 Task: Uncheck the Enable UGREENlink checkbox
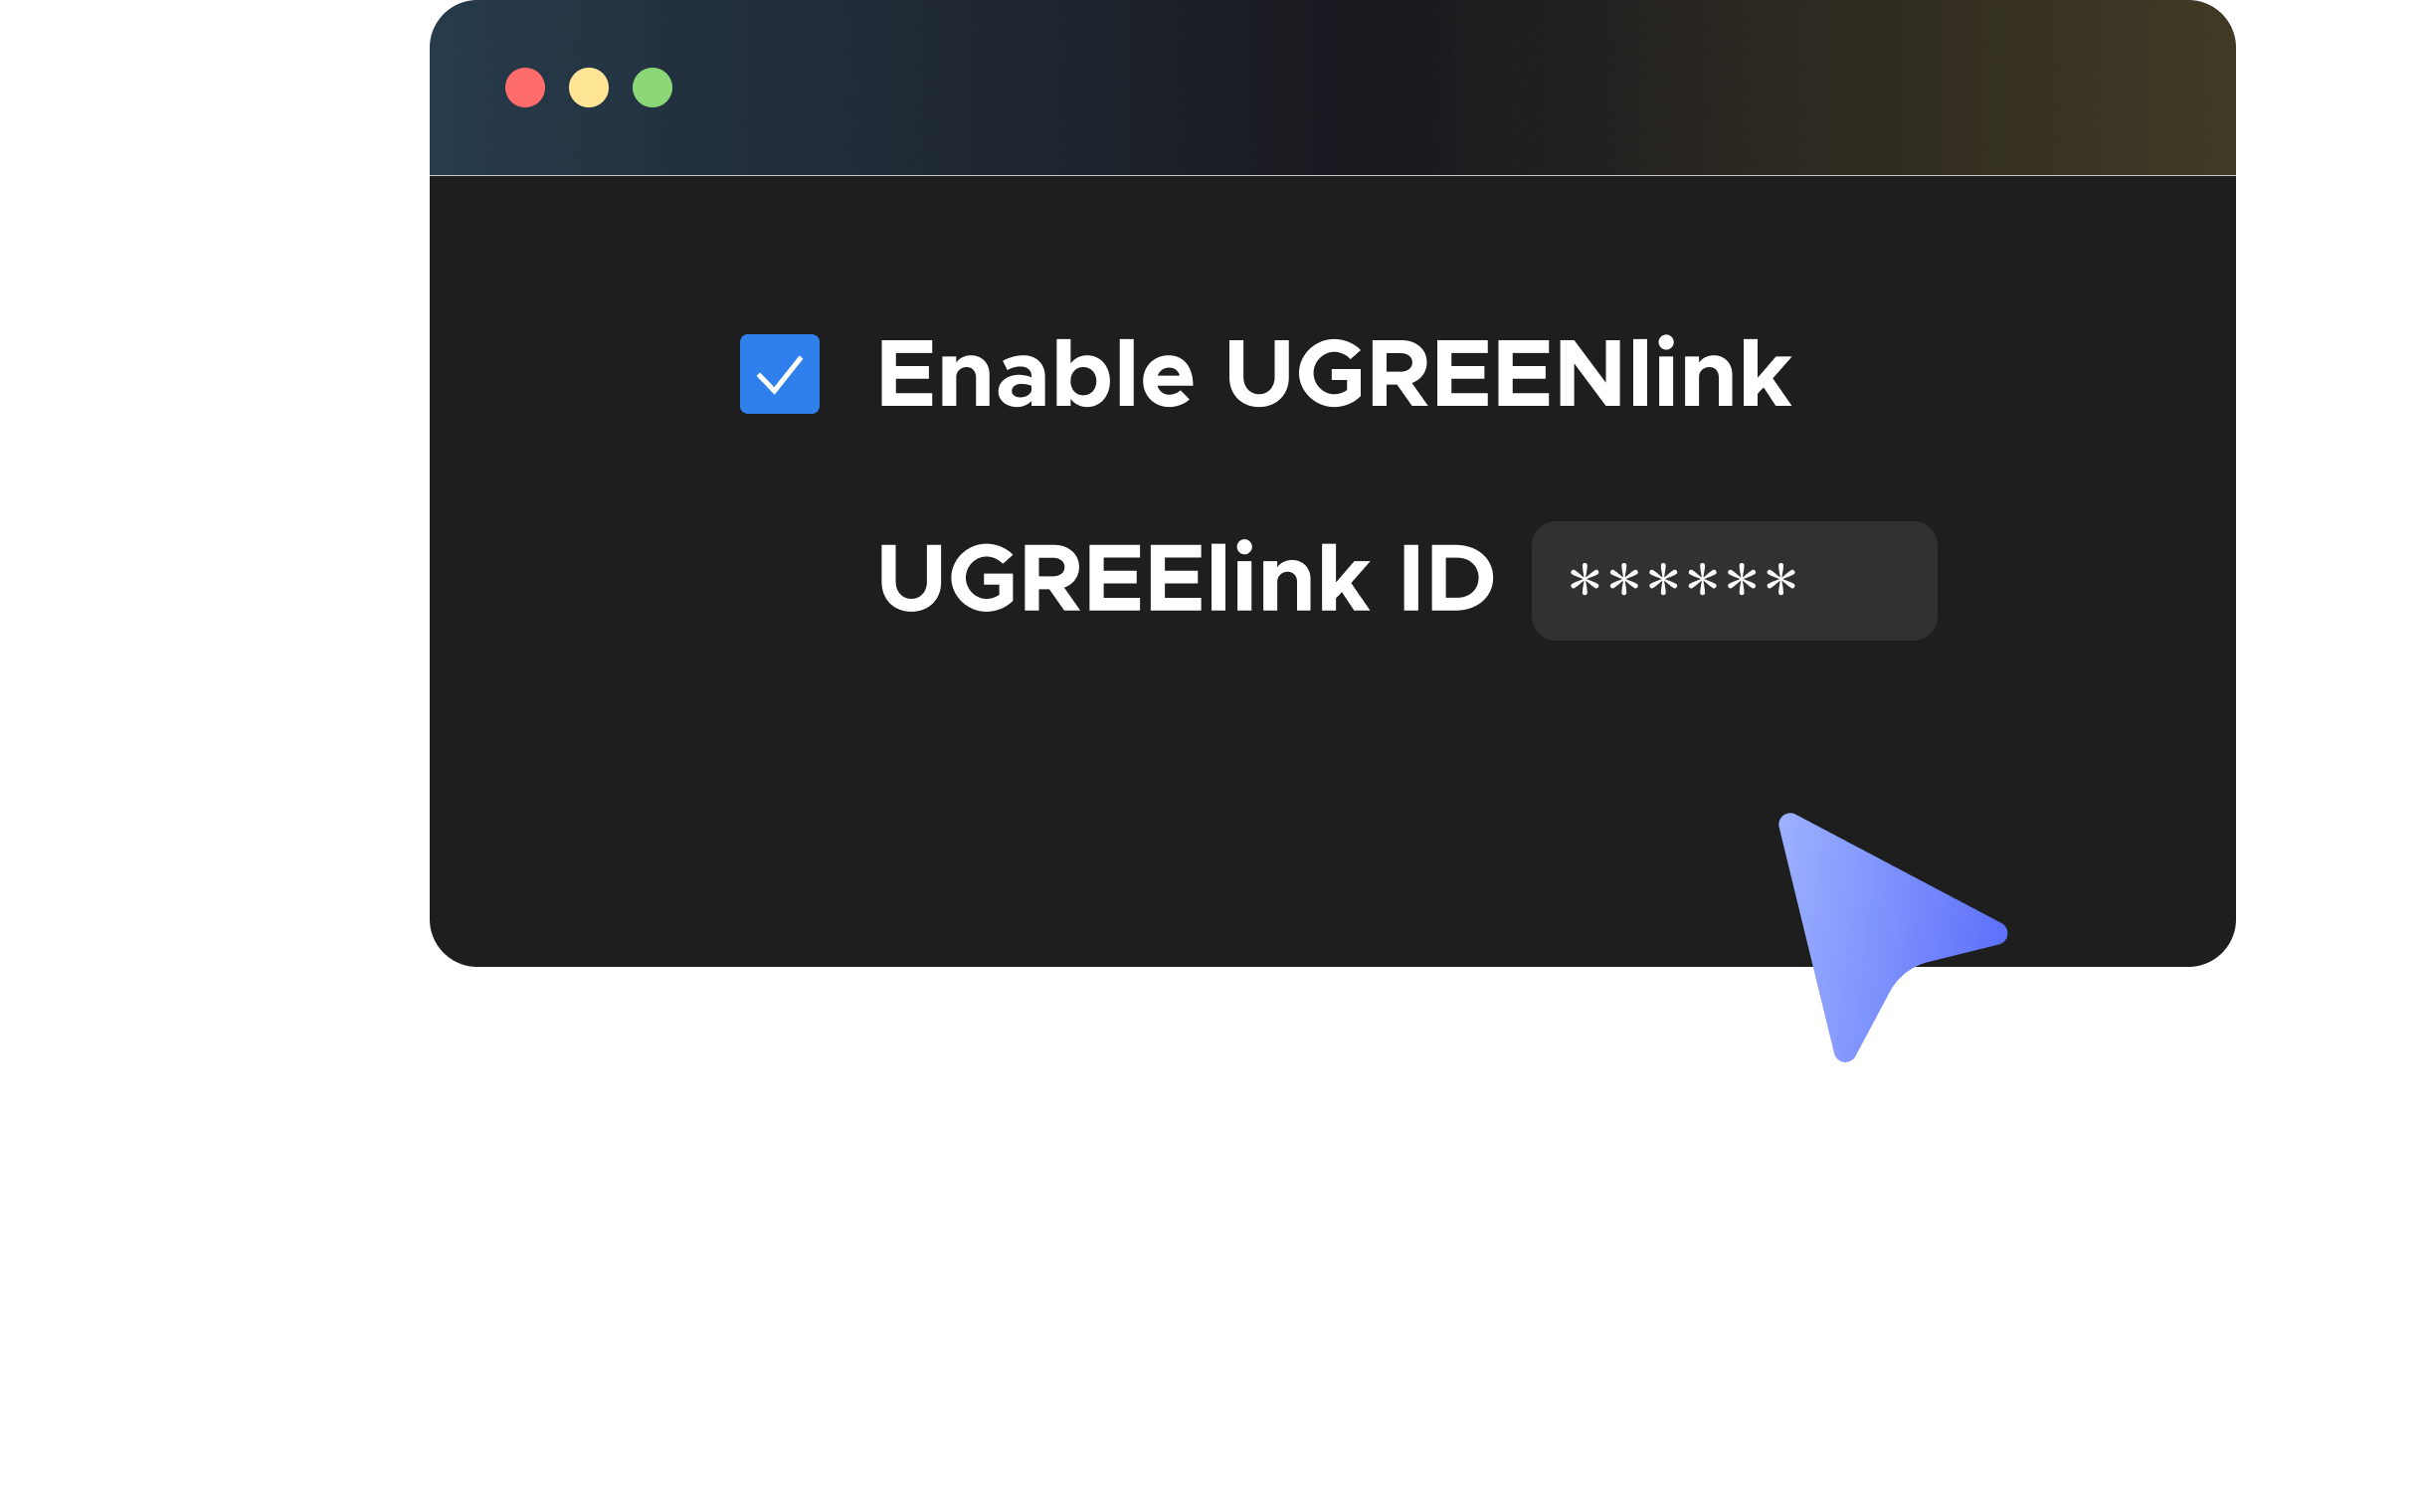[x=780, y=374]
